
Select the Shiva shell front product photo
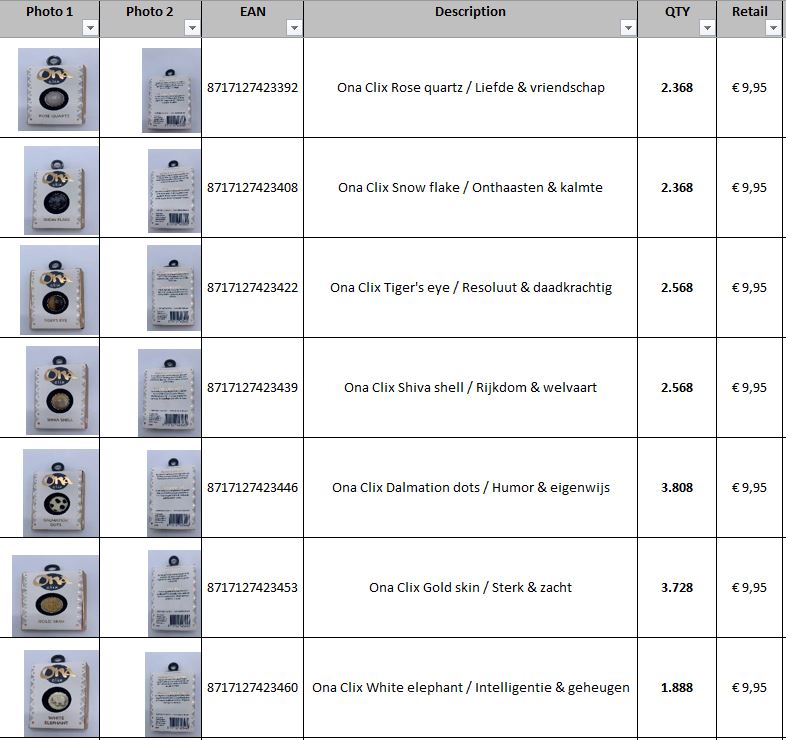point(62,390)
